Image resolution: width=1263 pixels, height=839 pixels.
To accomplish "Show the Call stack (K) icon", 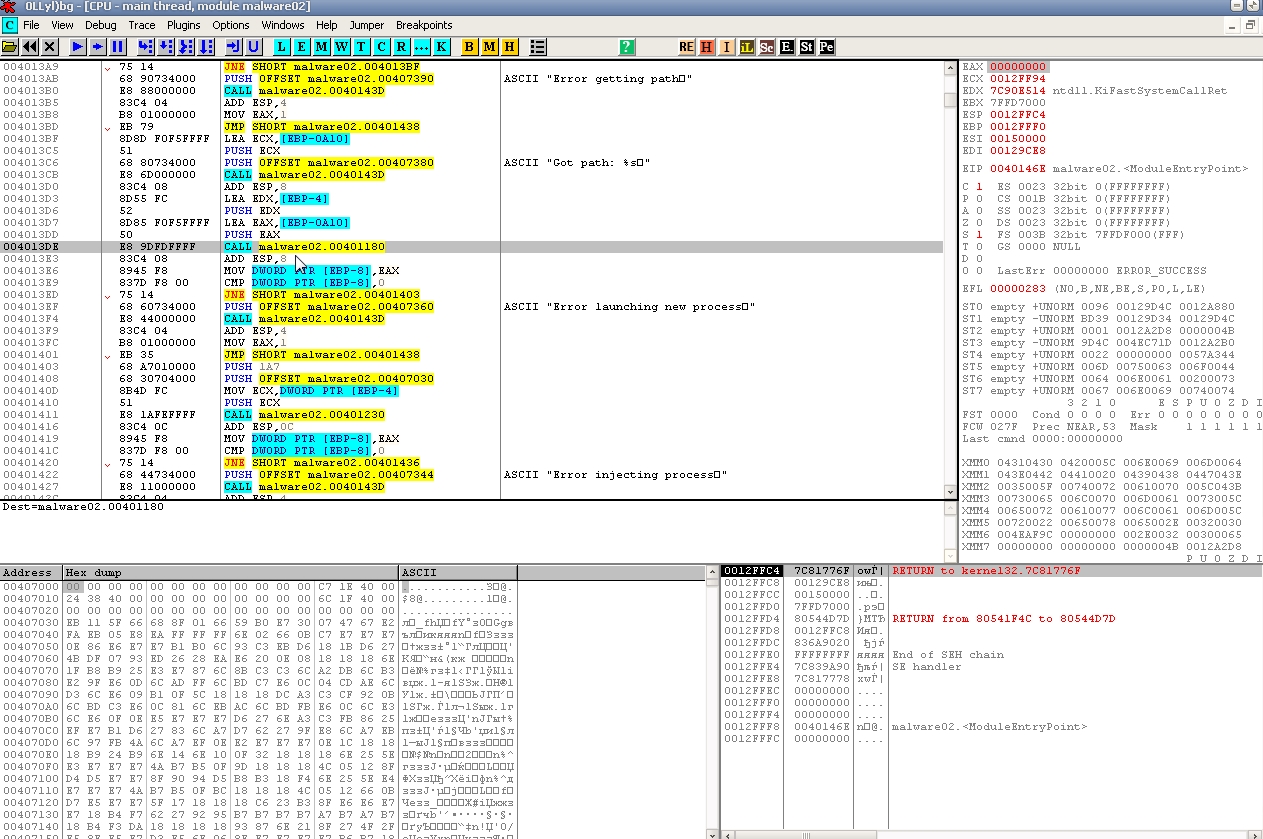I will click(x=441, y=47).
